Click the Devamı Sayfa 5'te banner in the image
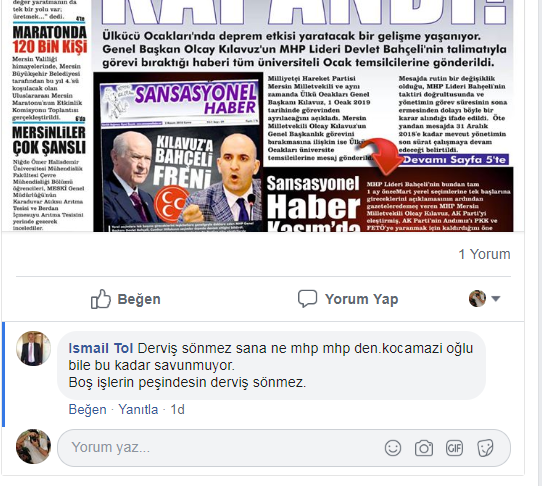This screenshot has width=542, height=486. click(455, 160)
